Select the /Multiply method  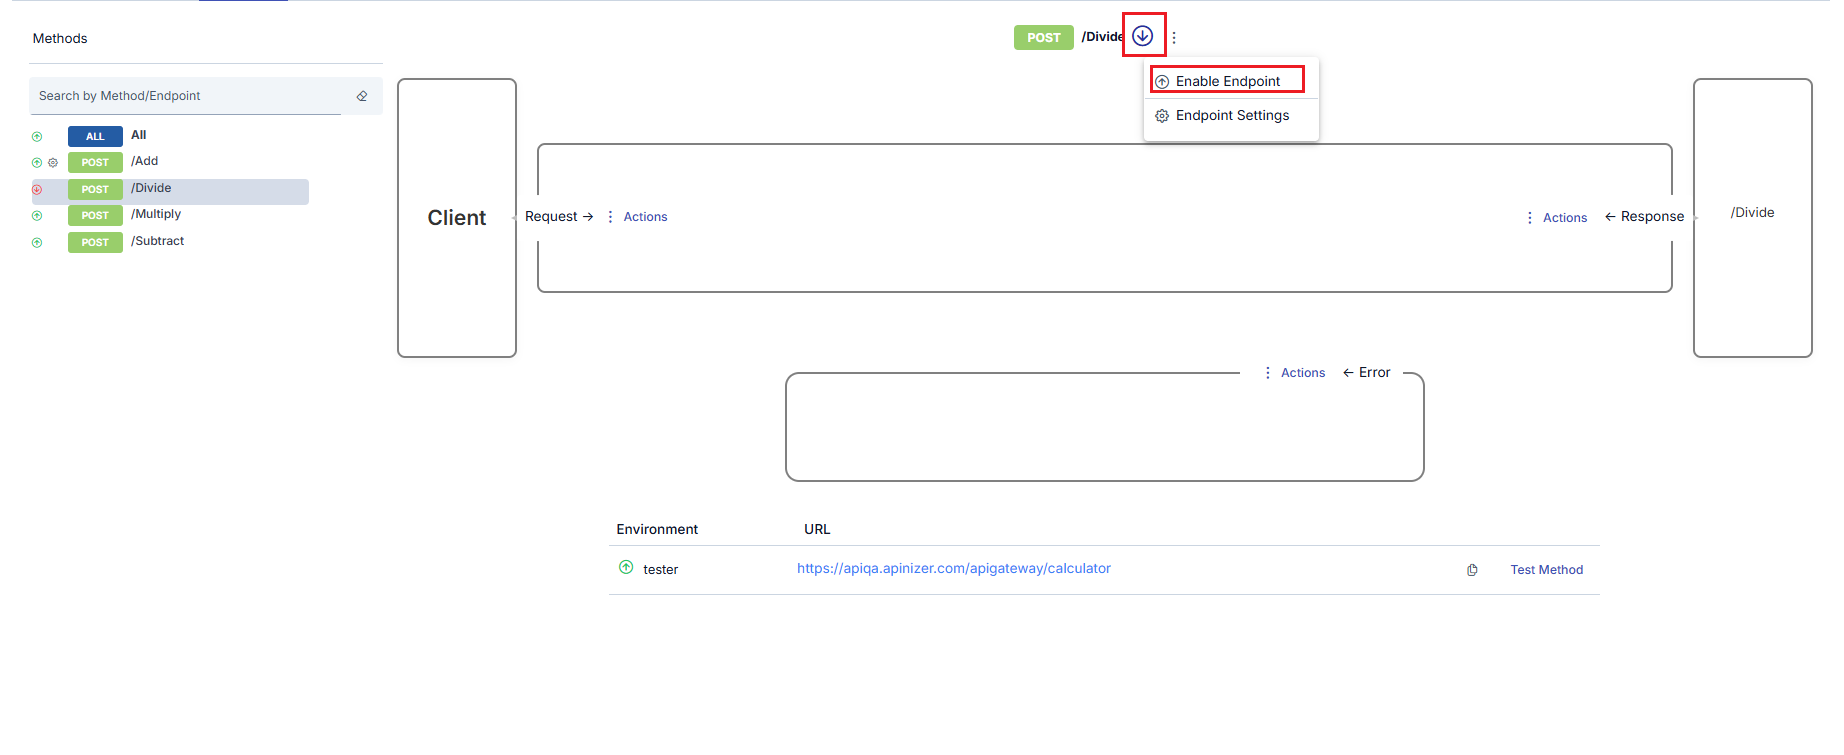pos(170,215)
